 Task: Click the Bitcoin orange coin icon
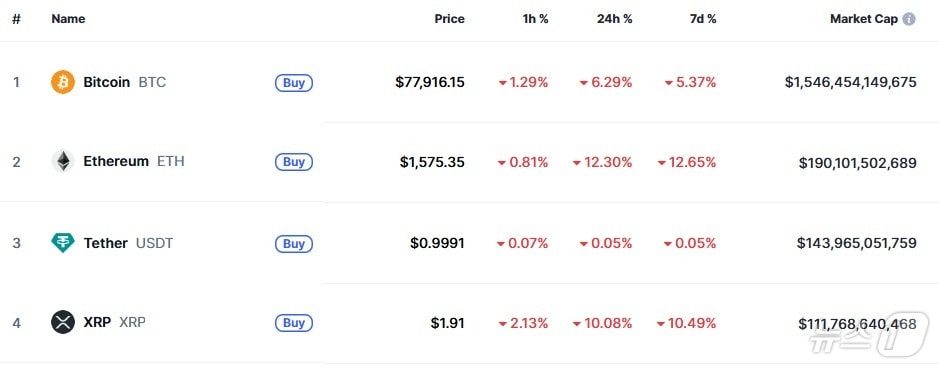coord(63,82)
